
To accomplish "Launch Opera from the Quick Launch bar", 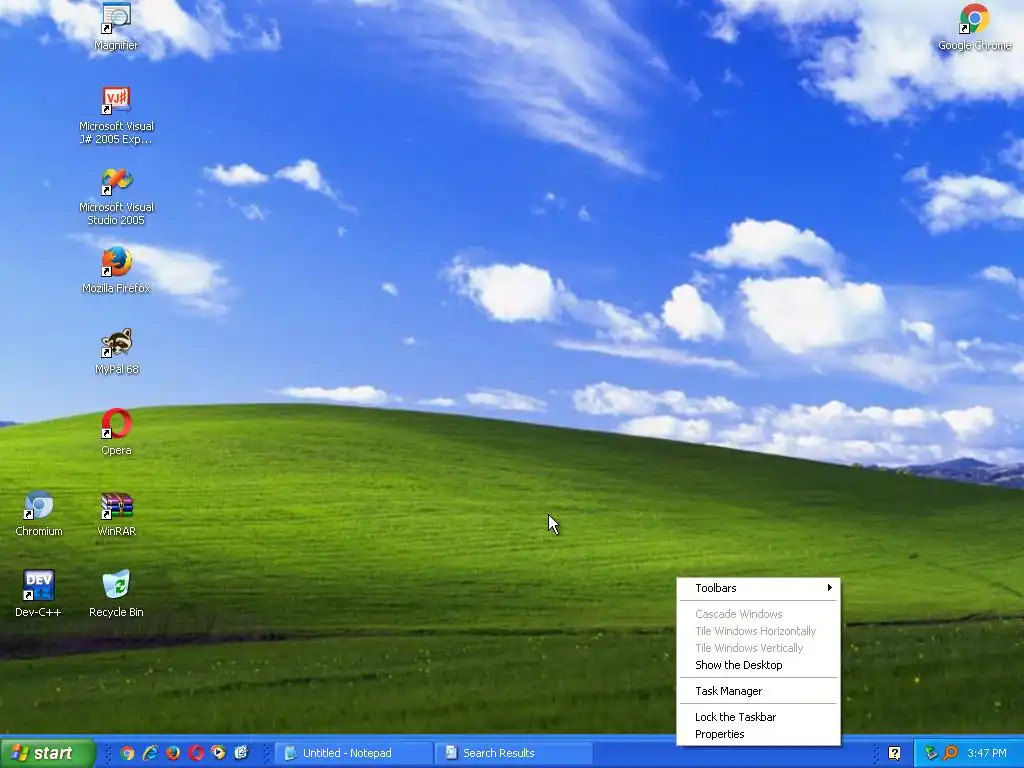I will click(196, 753).
